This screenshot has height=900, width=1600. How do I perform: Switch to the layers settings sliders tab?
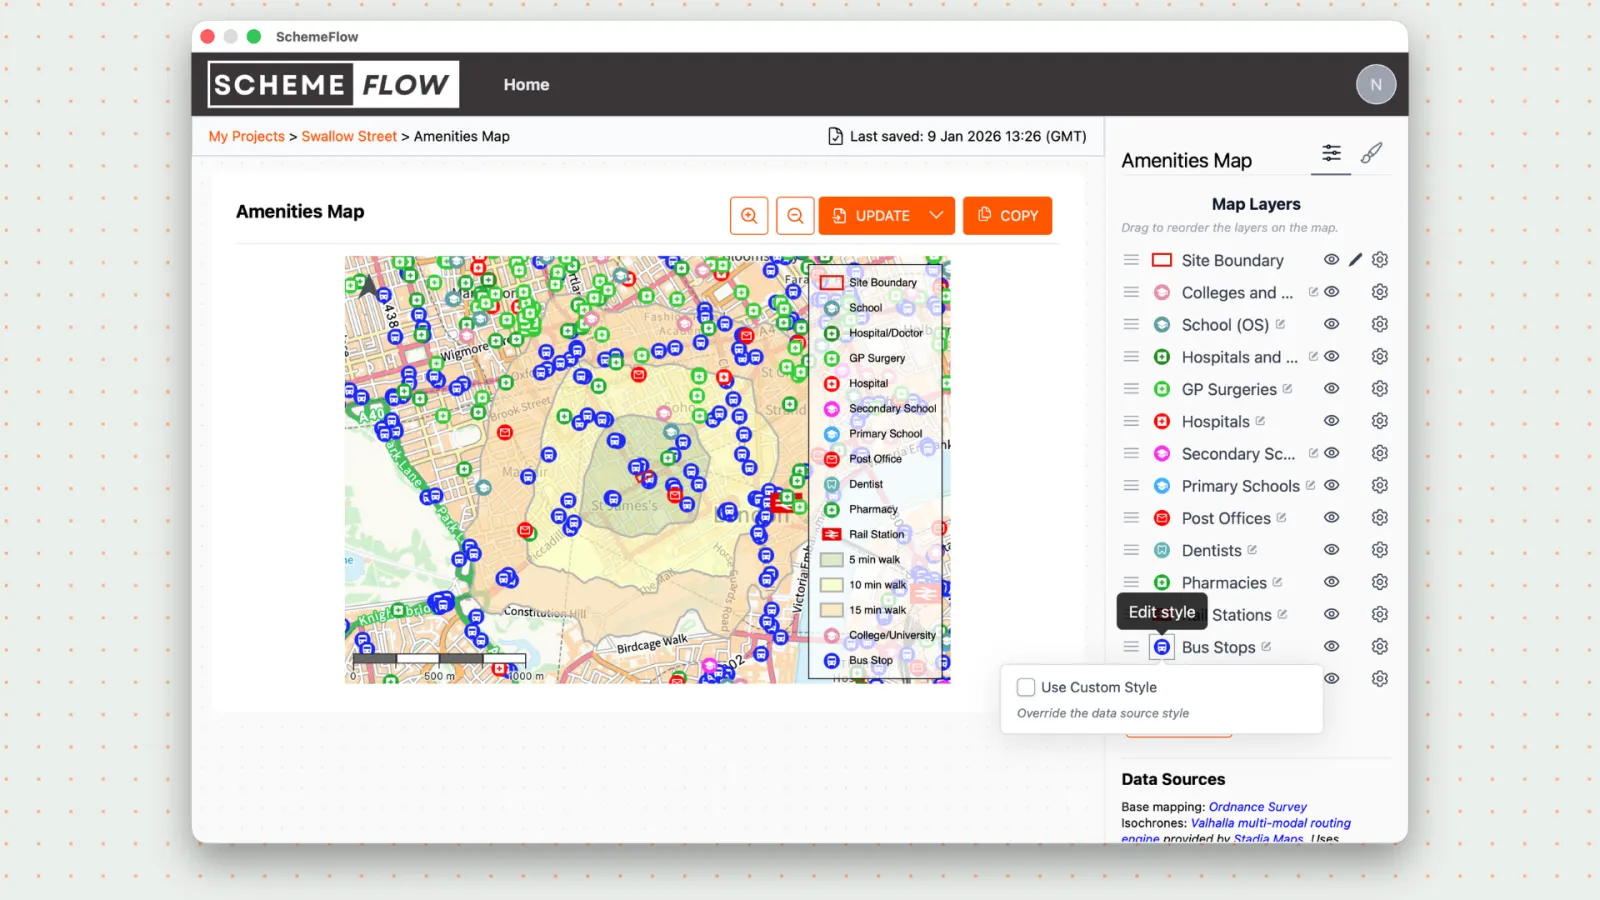coord(1331,153)
